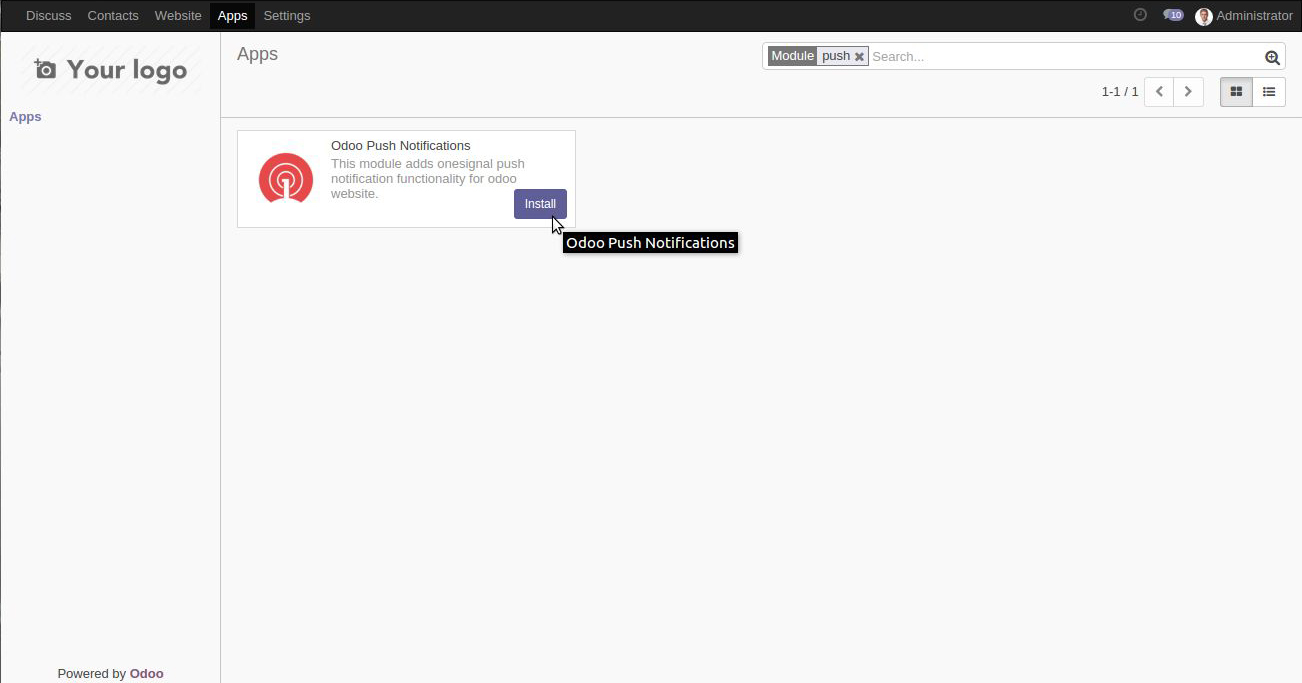Click the Module facet label in search

792,56
